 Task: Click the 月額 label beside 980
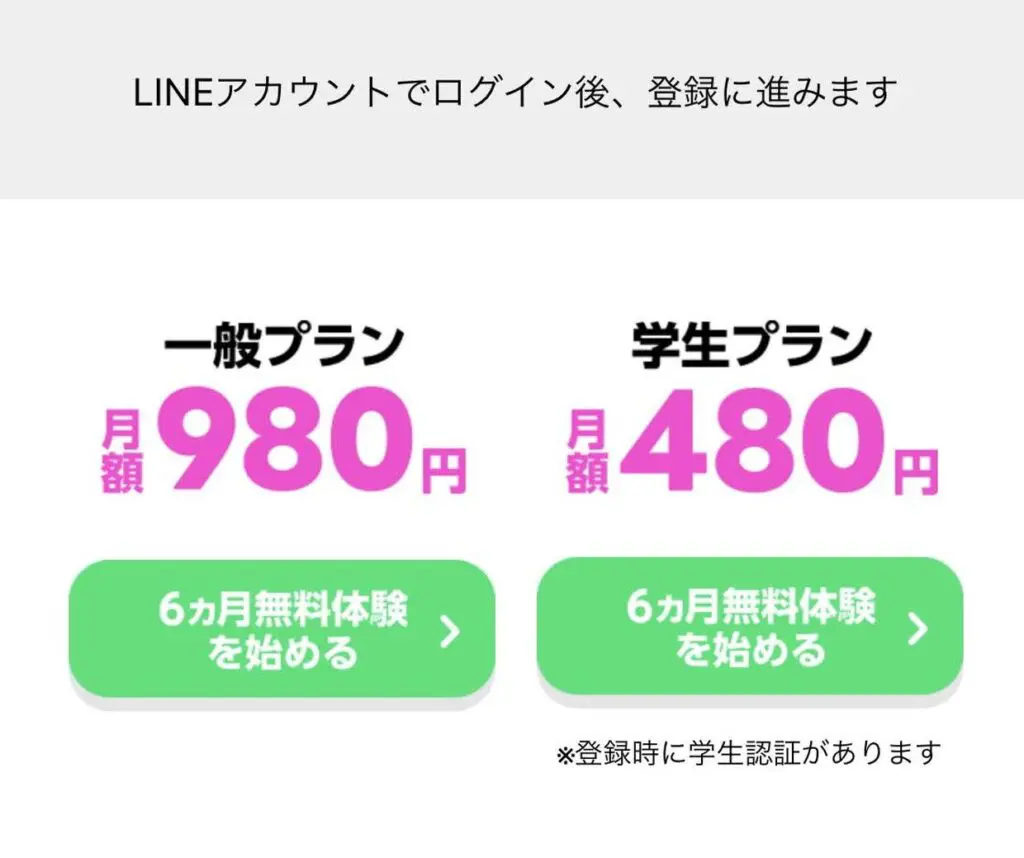[122, 451]
